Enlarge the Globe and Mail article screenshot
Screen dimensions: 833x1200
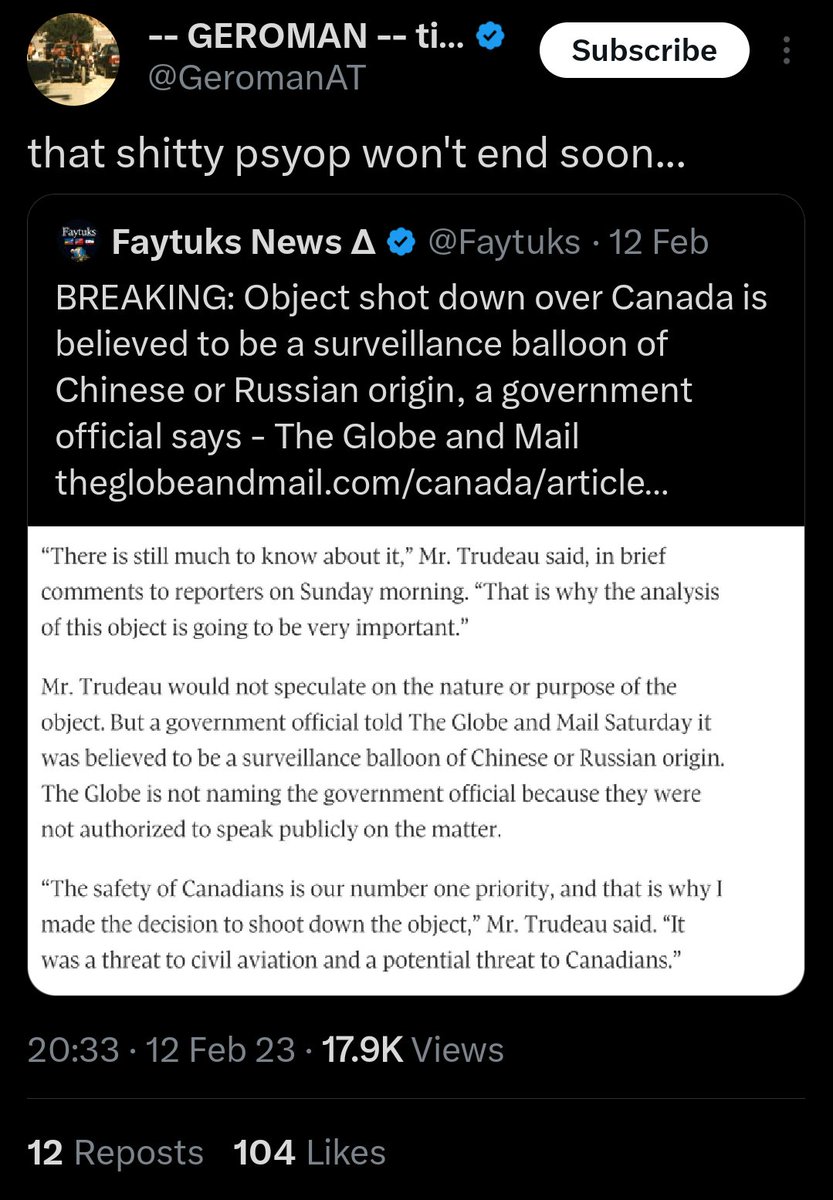pyautogui.click(x=415, y=760)
